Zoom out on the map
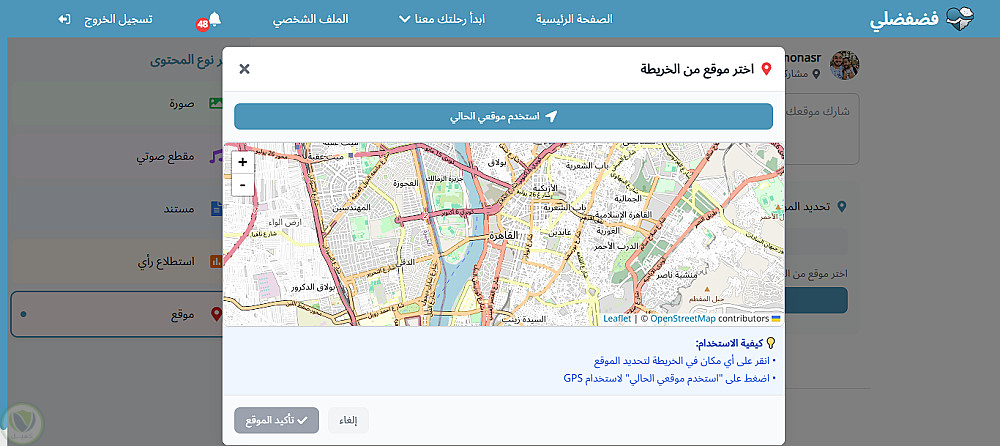 click(243, 185)
